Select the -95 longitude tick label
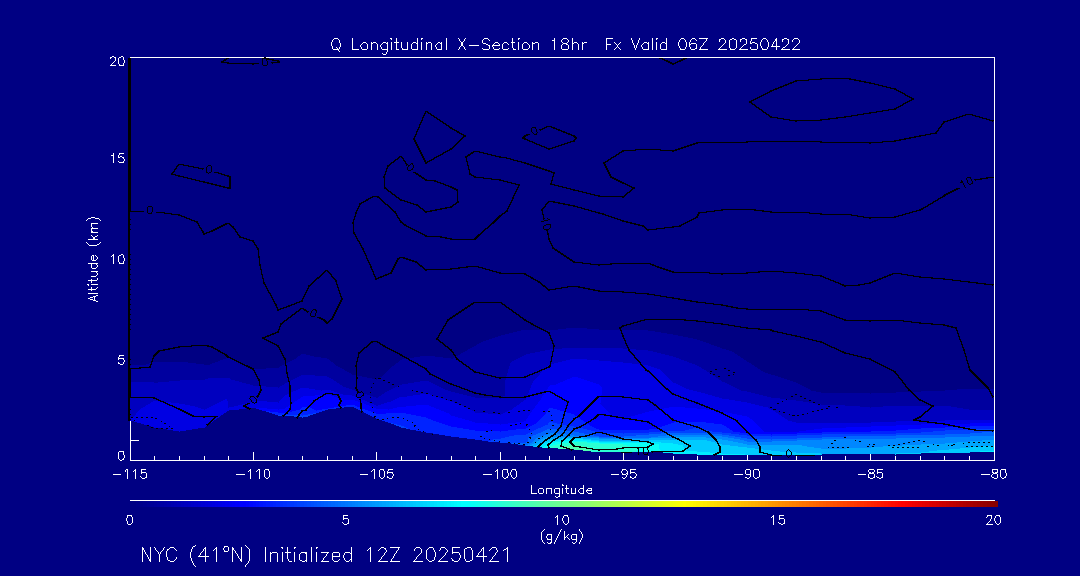 (x=623, y=475)
